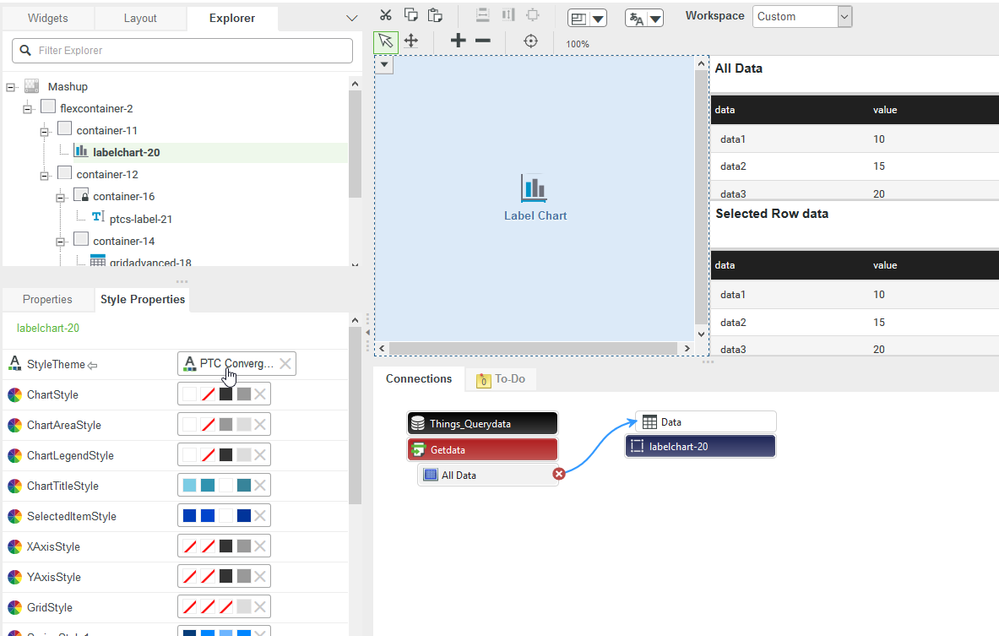Open the localization language dropdown
Viewport: 999px width, 636px height.
coord(644,18)
